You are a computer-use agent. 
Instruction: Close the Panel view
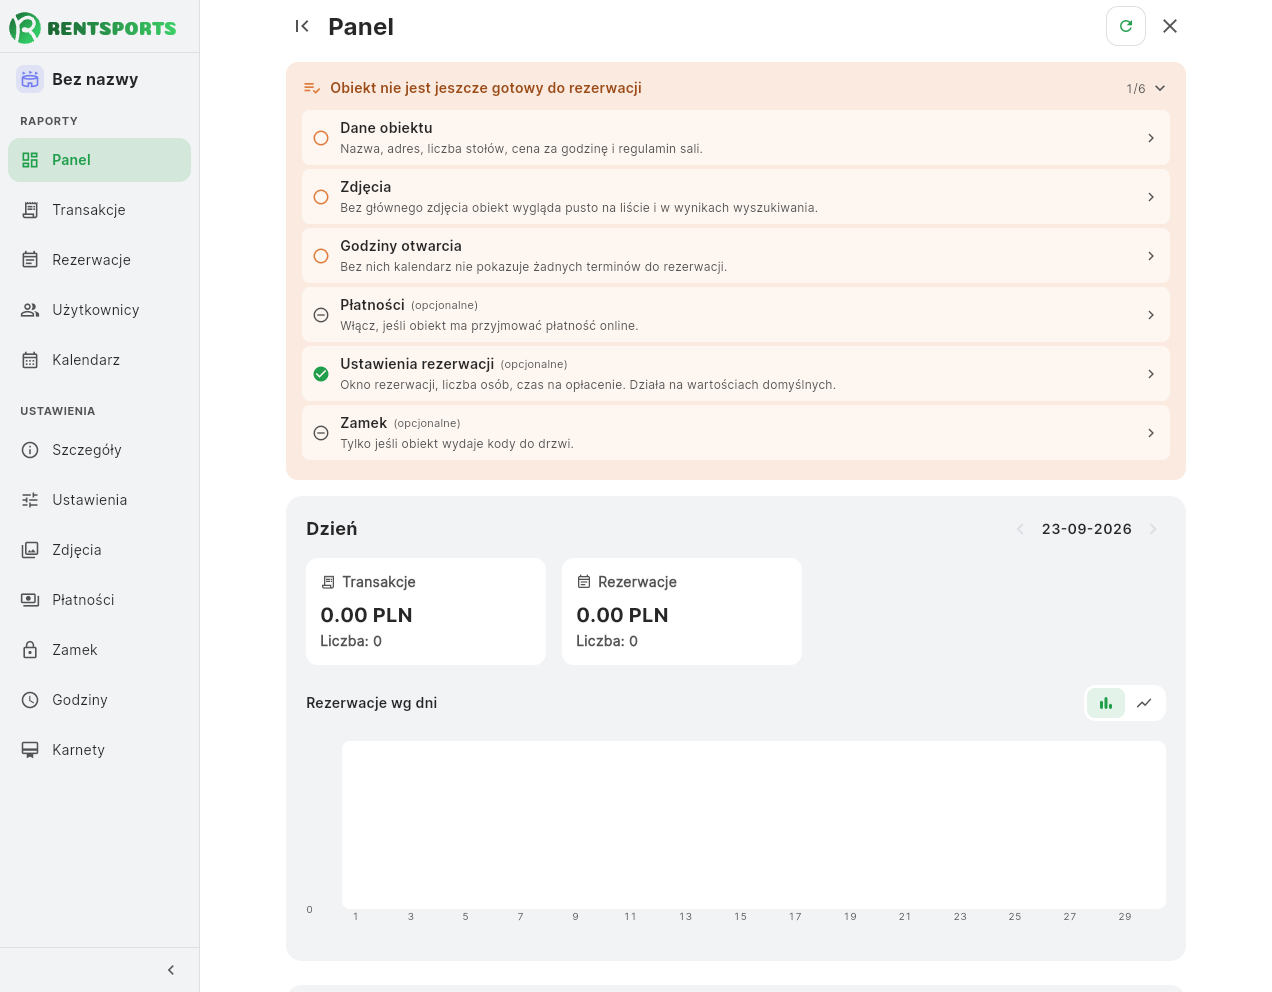coord(1170,26)
